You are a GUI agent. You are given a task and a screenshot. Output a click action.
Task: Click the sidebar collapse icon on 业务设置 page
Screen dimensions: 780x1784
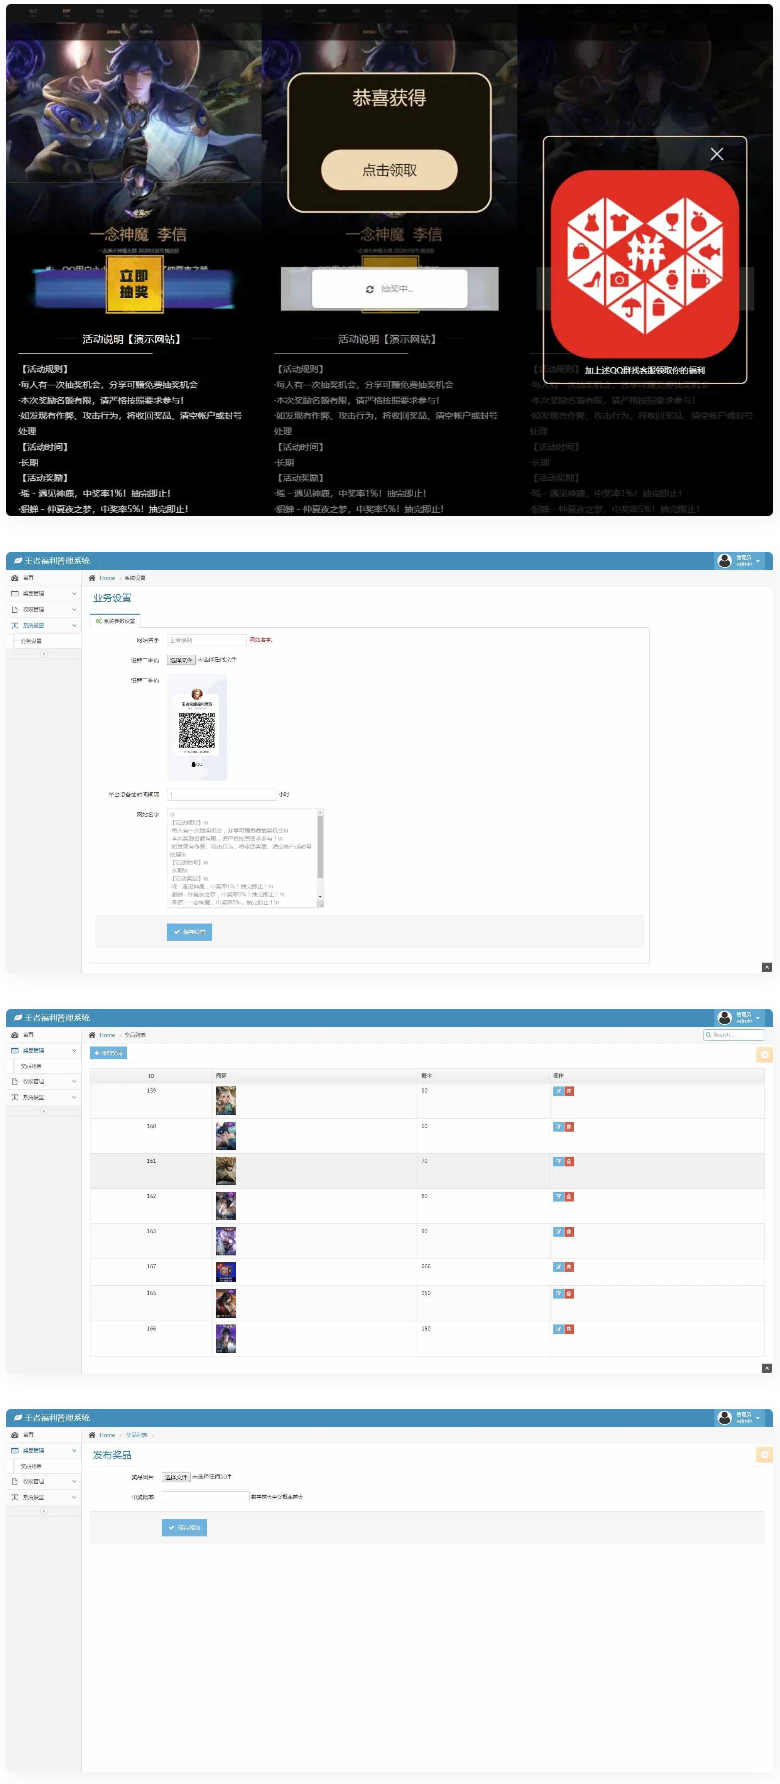click(x=43, y=654)
